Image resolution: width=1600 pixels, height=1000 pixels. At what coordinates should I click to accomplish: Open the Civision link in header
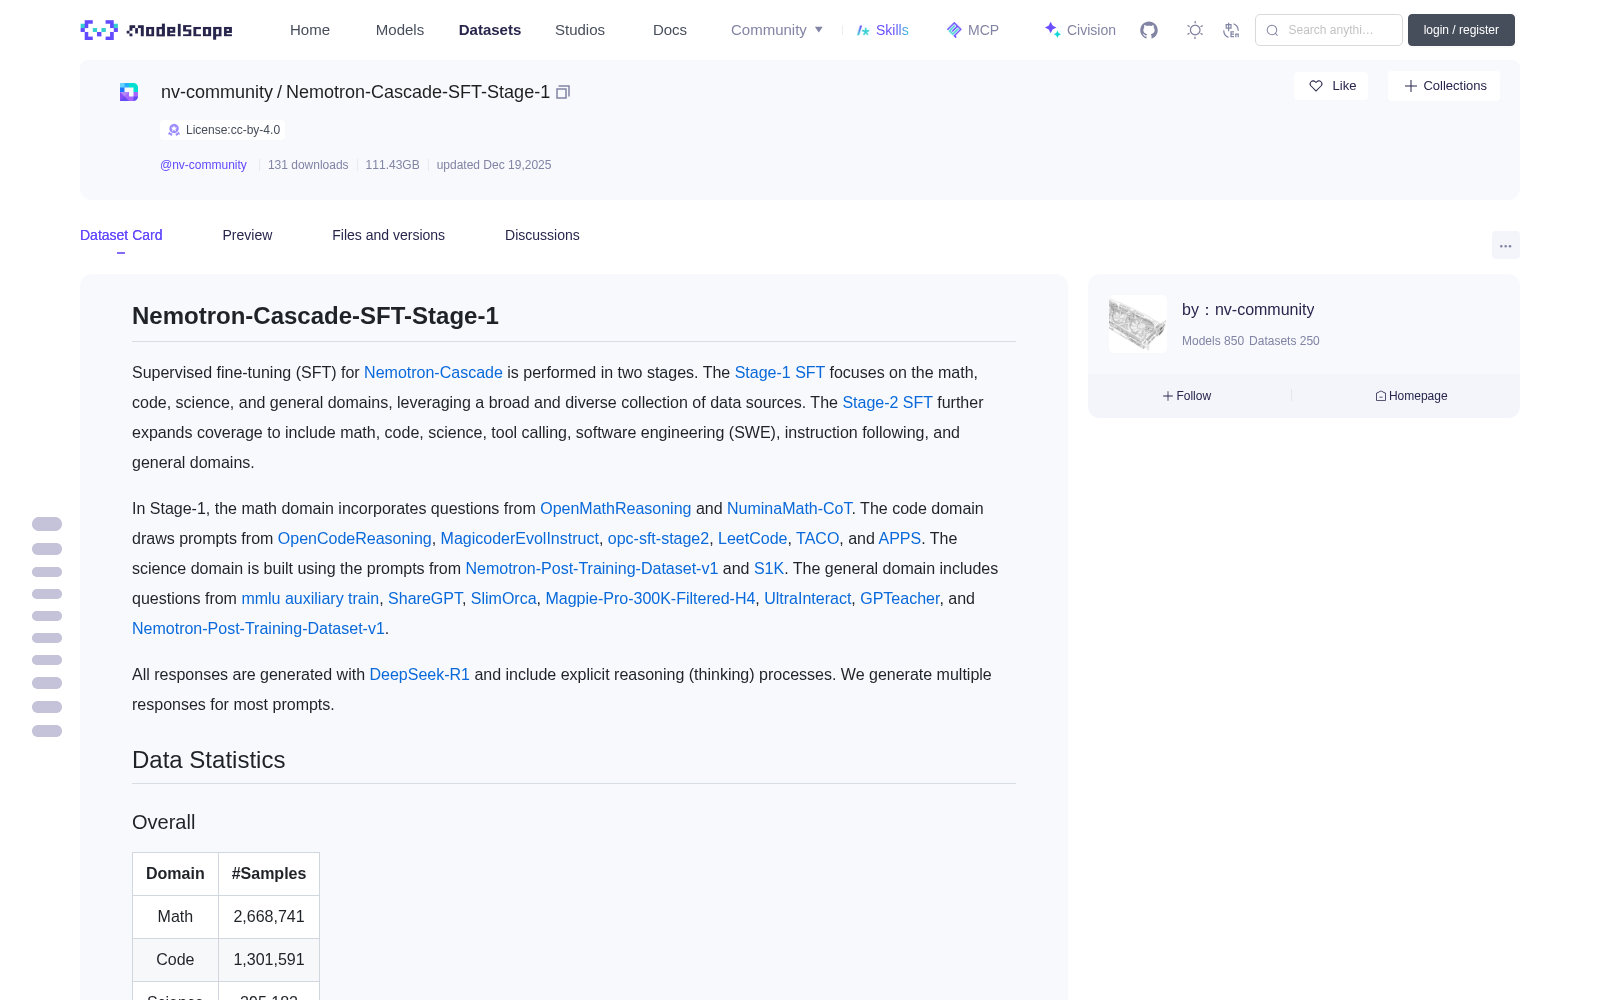pyautogui.click(x=1080, y=30)
